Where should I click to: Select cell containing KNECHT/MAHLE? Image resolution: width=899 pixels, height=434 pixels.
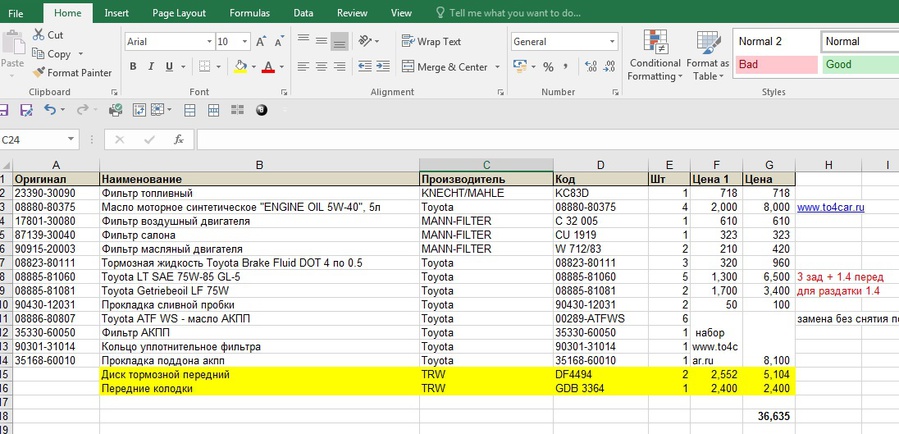point(486,193)
